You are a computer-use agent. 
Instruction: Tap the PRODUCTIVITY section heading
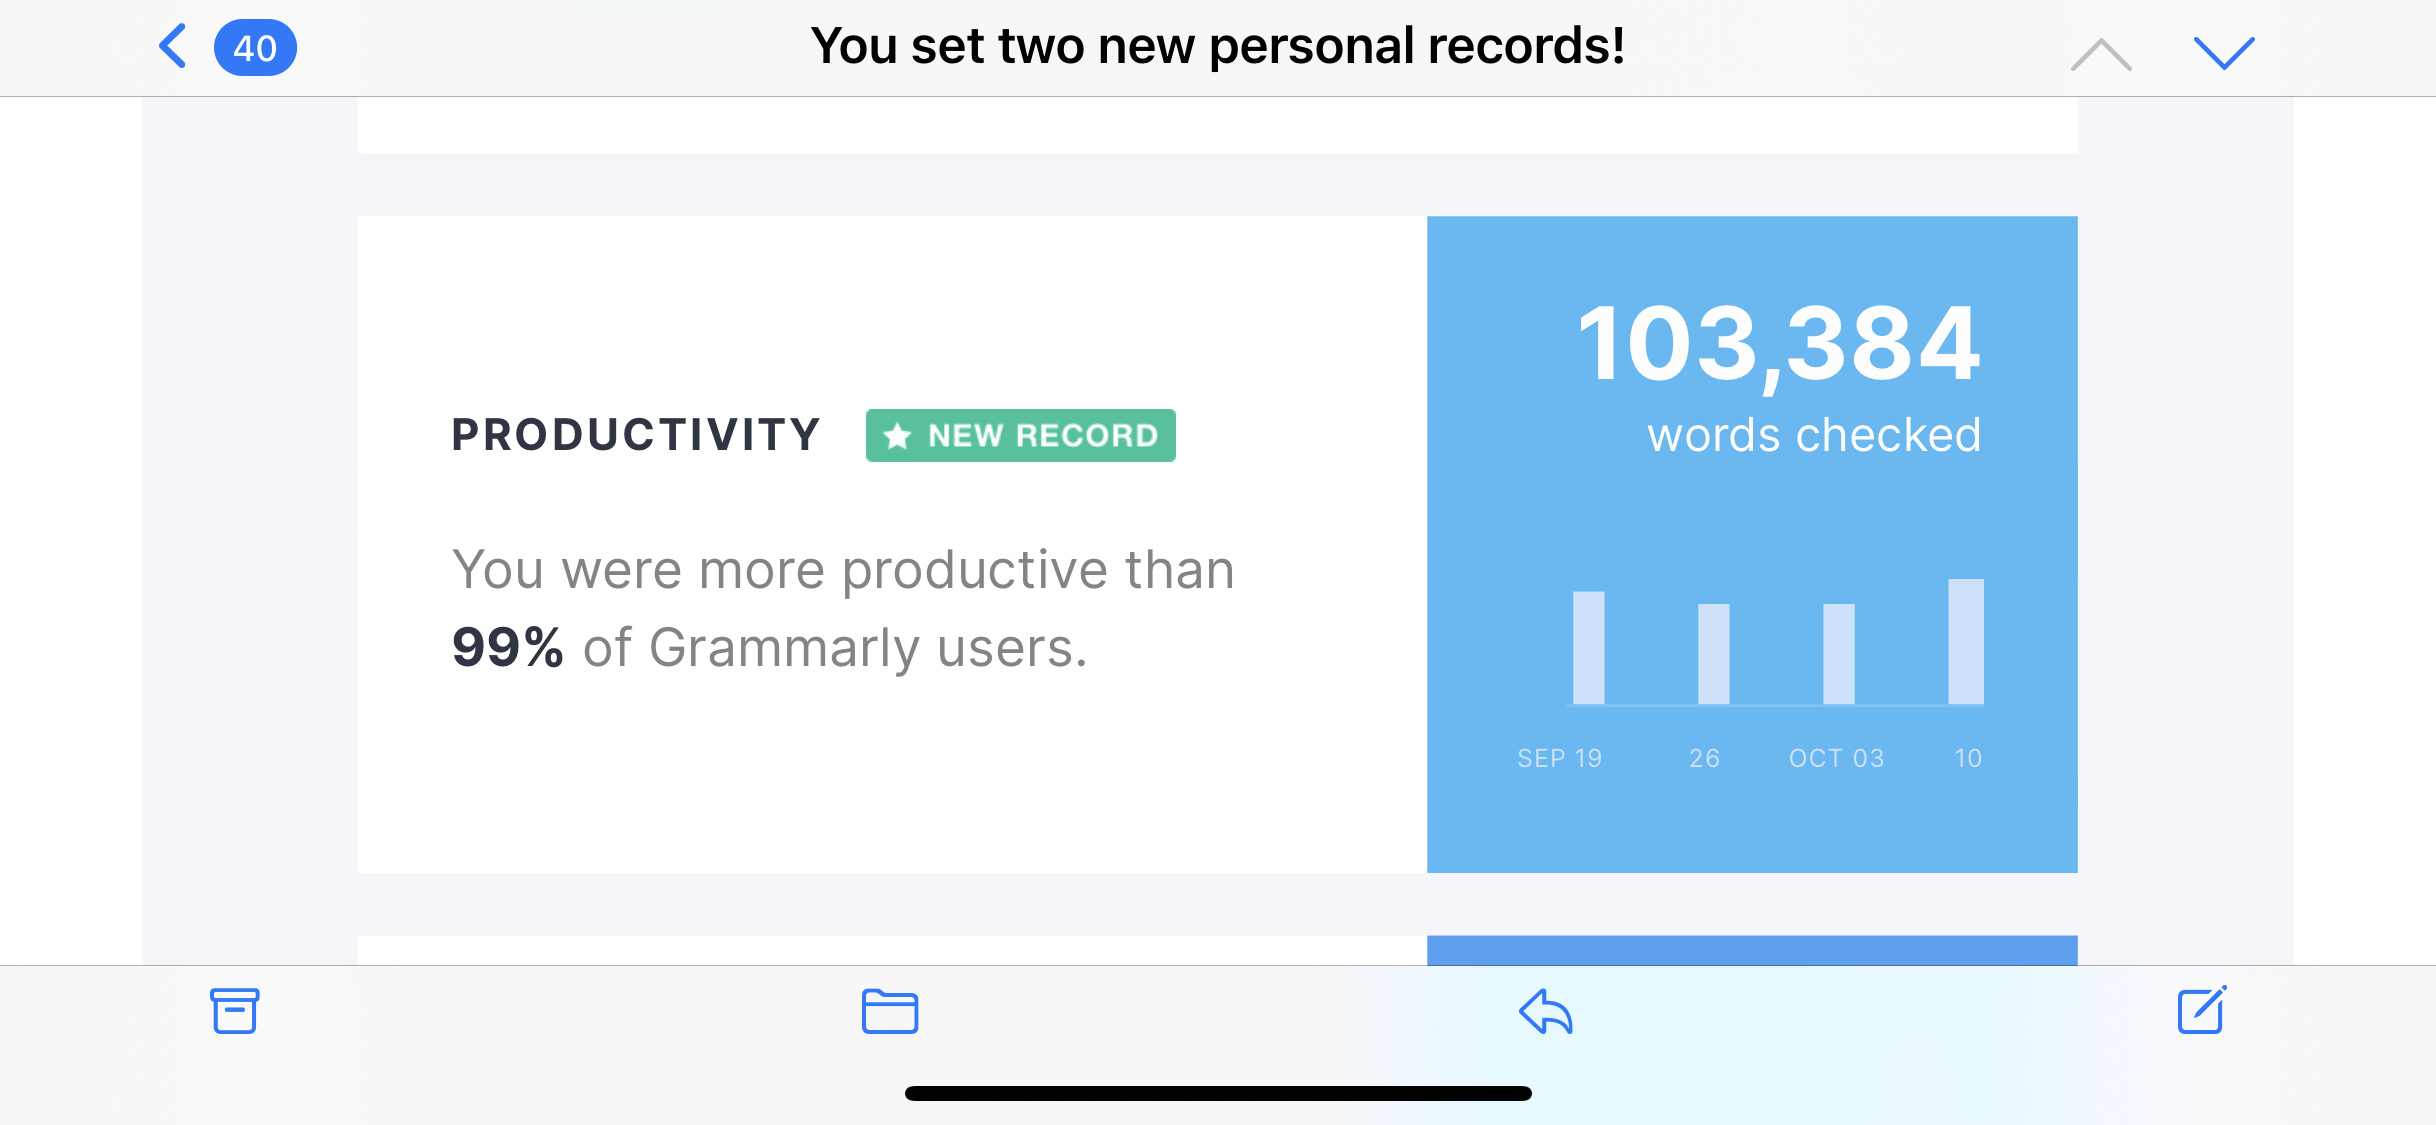pyautogui.click(x=636, y=436)
